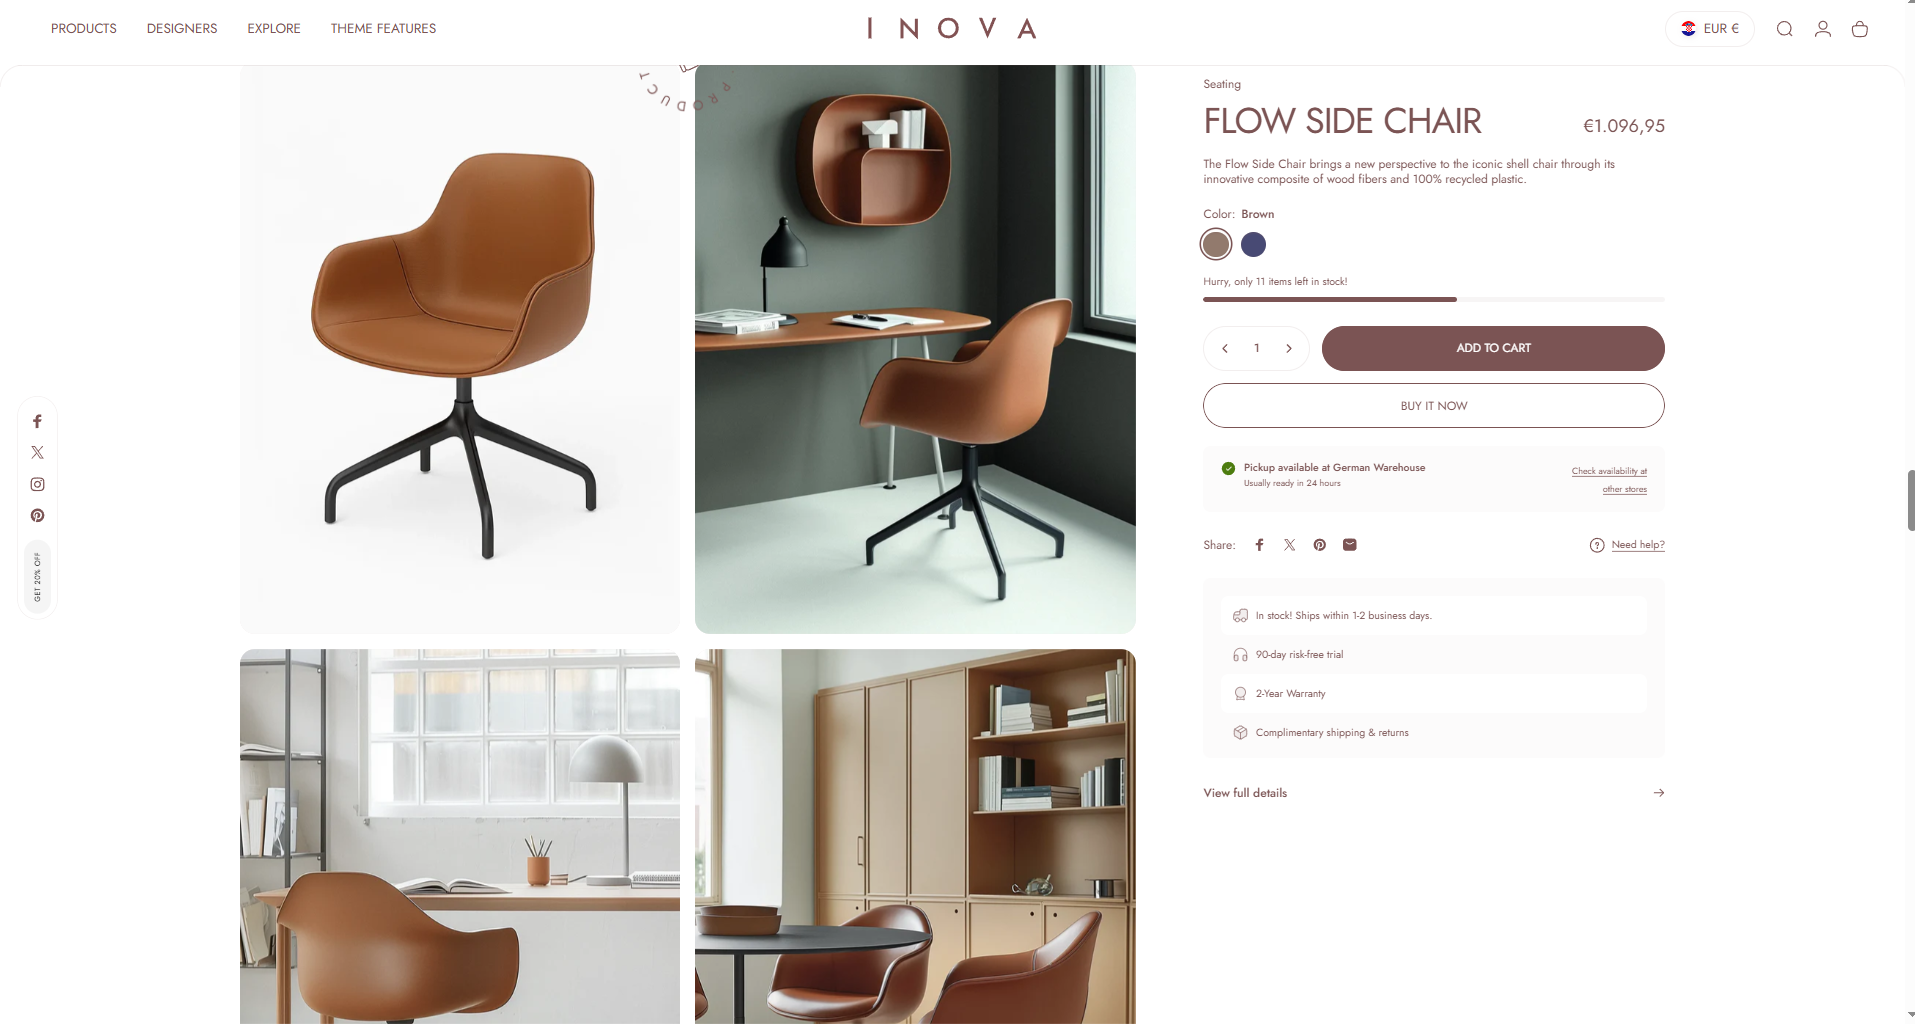Open the search icon in header
This screenshot has height=1024, width=1915.
pyautogui.click(x=1784, y=29)
